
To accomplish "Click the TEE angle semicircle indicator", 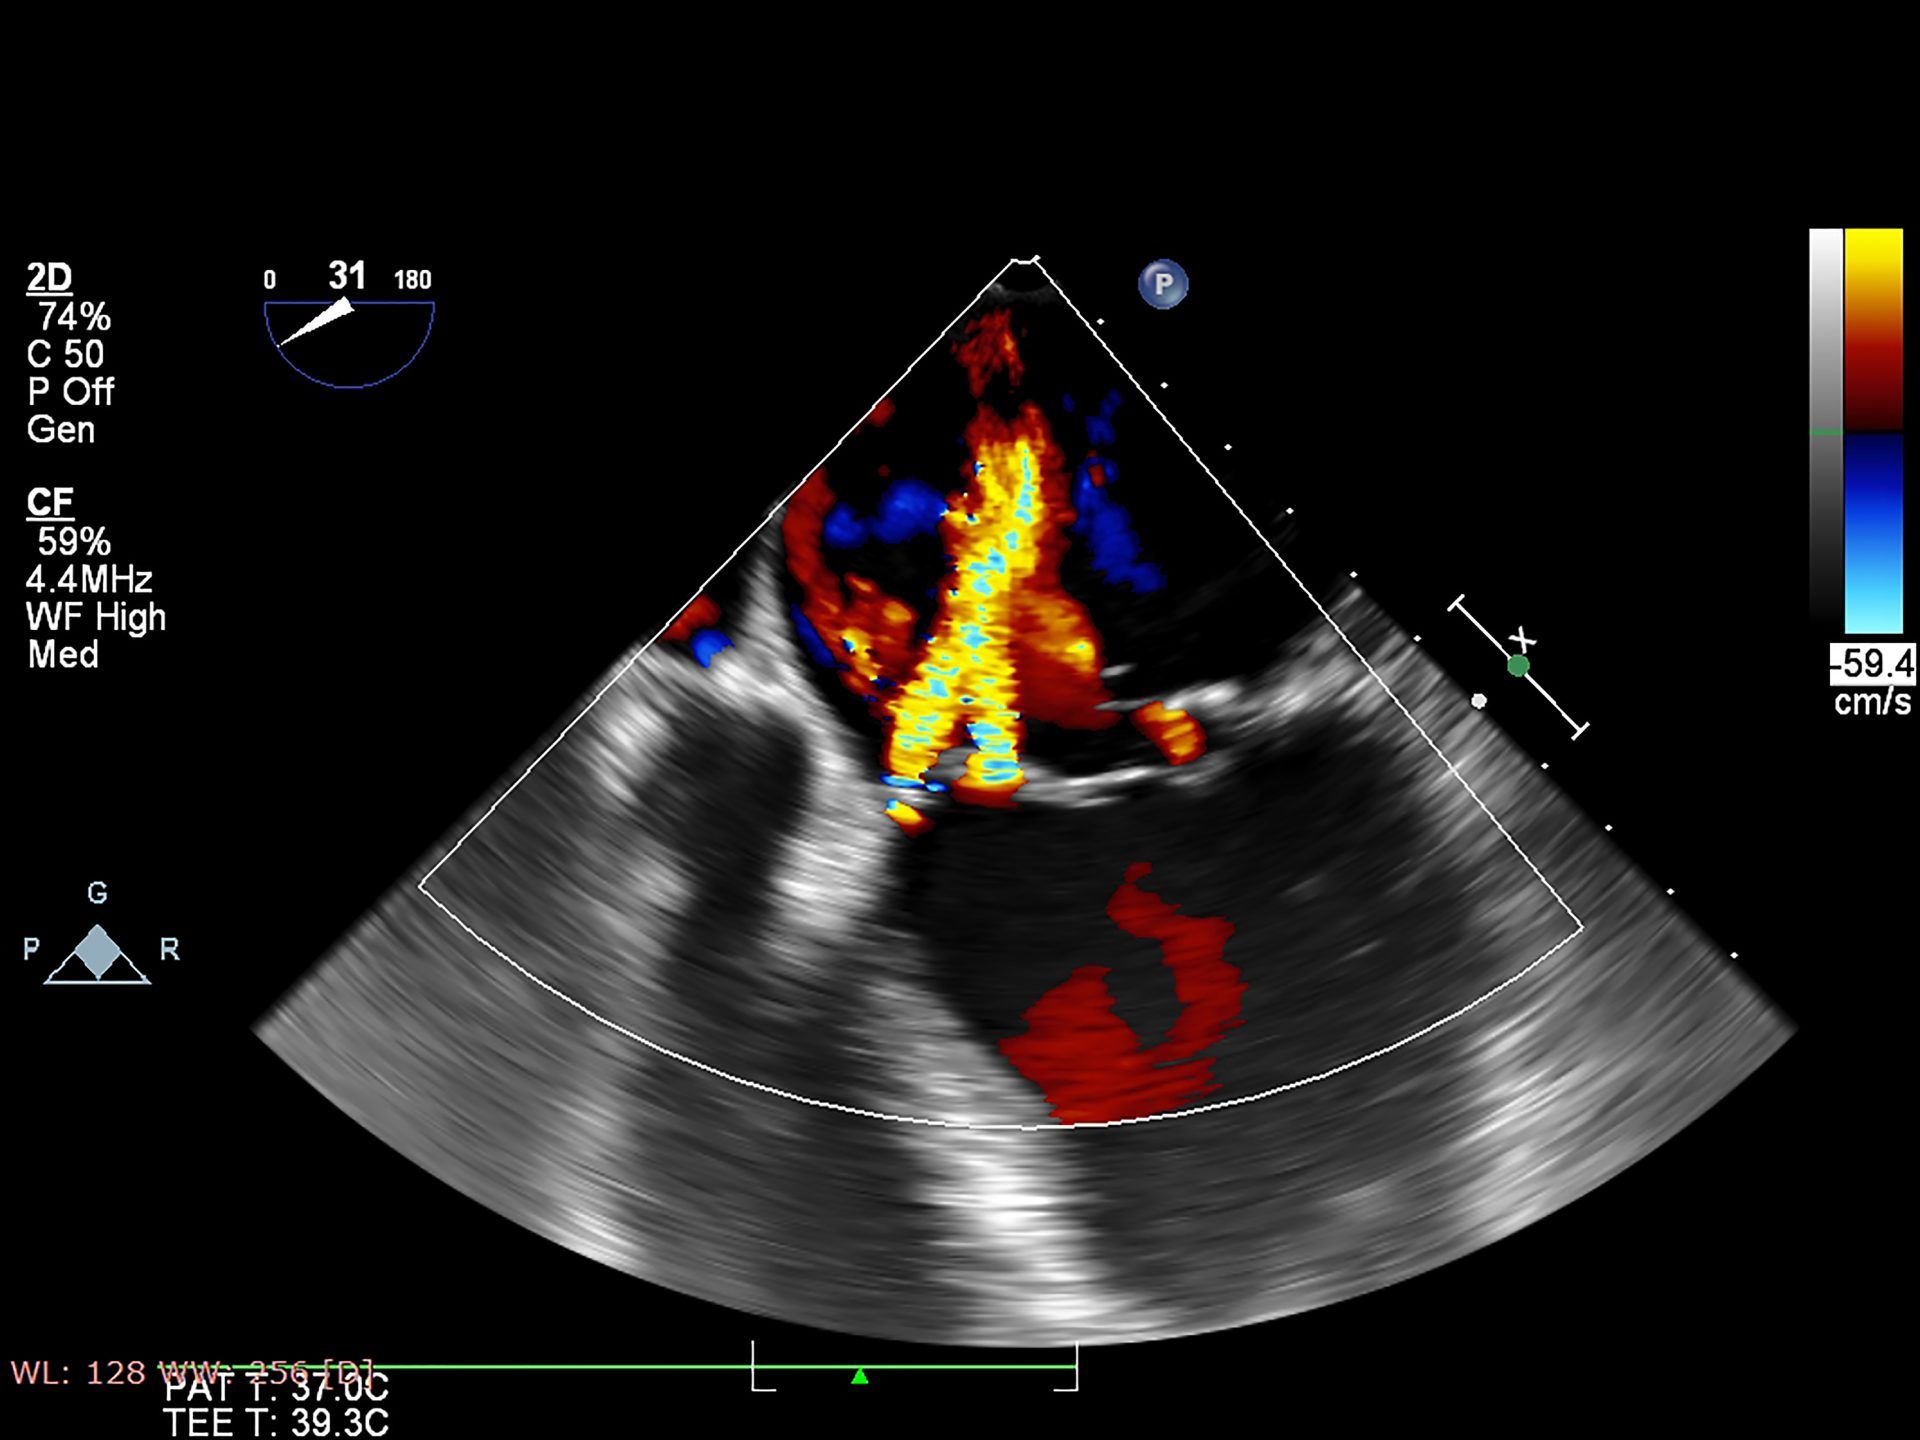I will tap(349, 345).
